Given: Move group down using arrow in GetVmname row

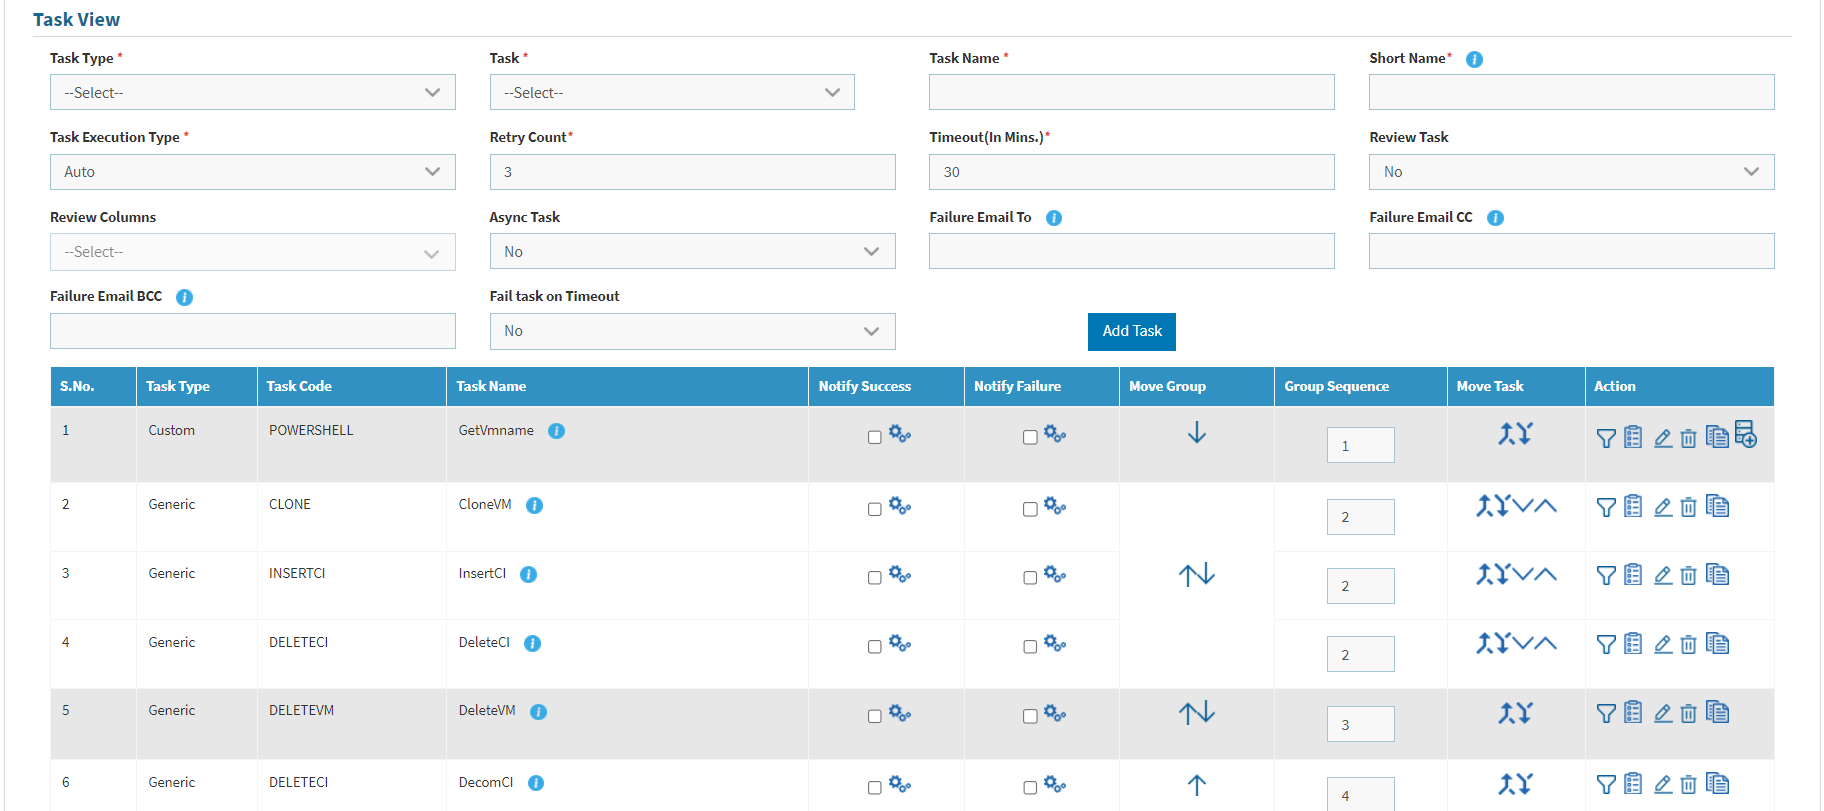Looking at the screenshot, I should click(1196, 433).
